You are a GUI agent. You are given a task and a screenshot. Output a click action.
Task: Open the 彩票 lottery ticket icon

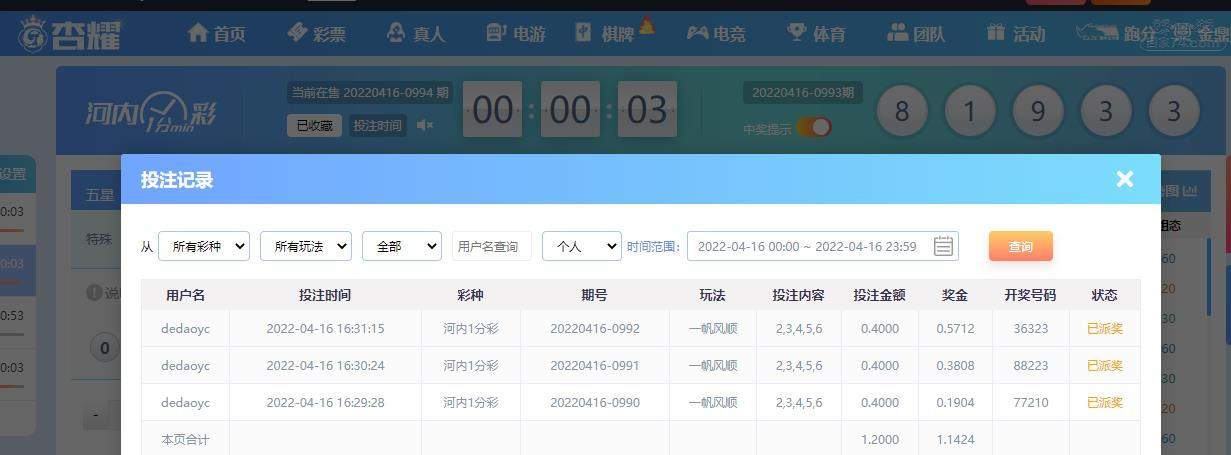(x=297, y=33)
